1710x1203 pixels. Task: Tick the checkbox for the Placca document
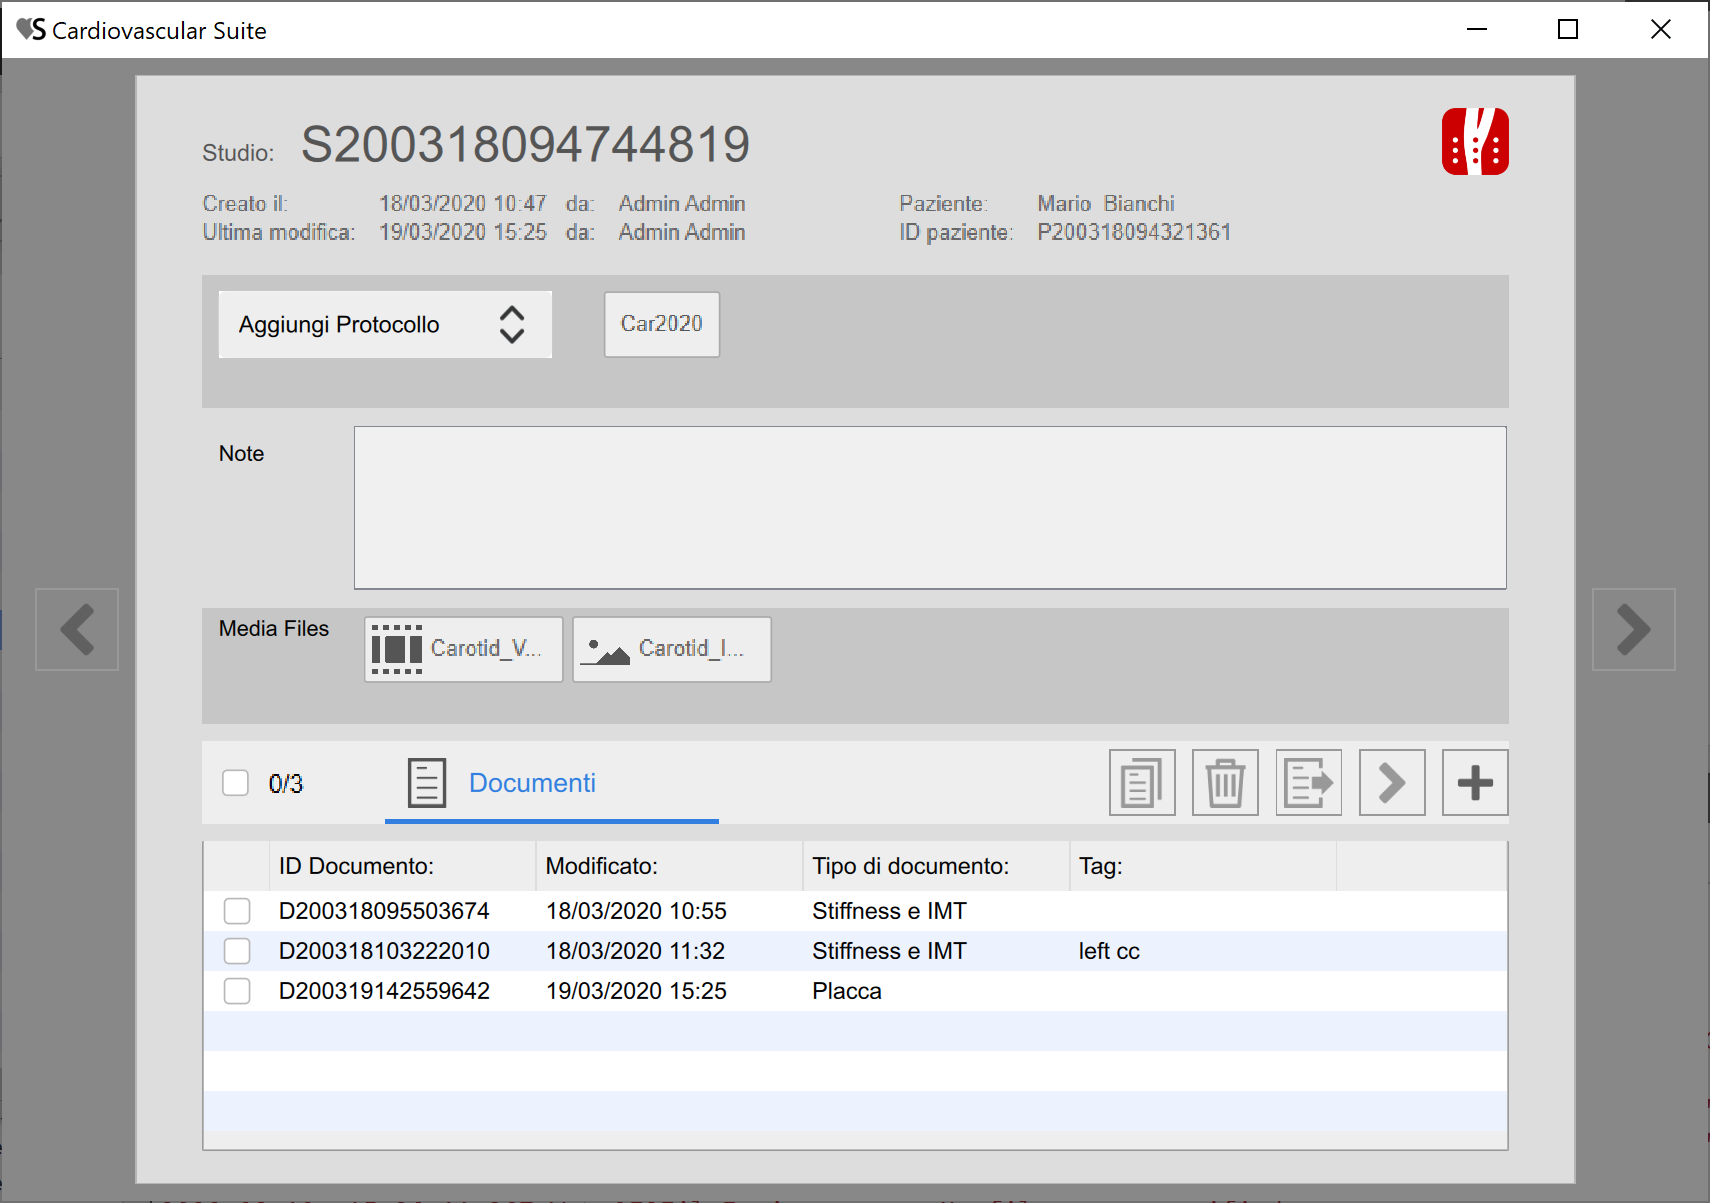tap(237, 991)
